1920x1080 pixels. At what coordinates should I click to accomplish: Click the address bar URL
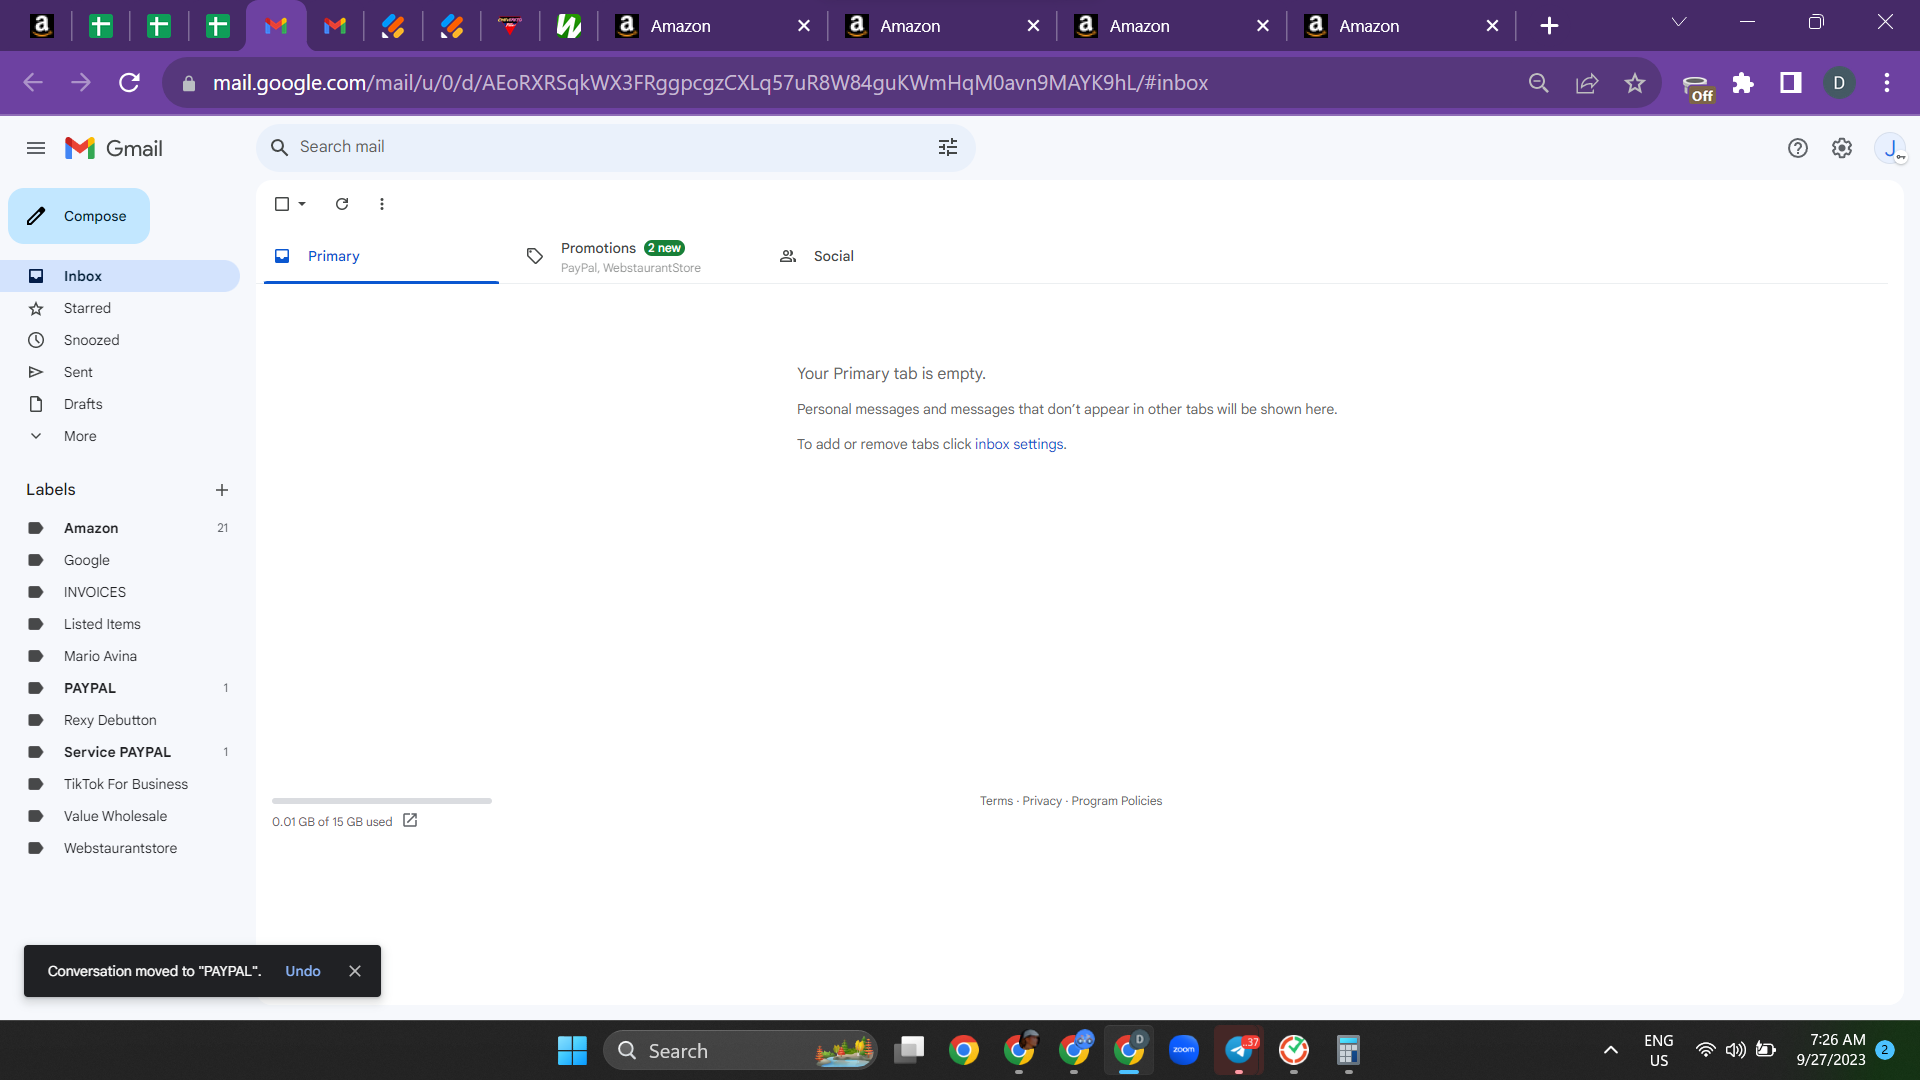710,83
